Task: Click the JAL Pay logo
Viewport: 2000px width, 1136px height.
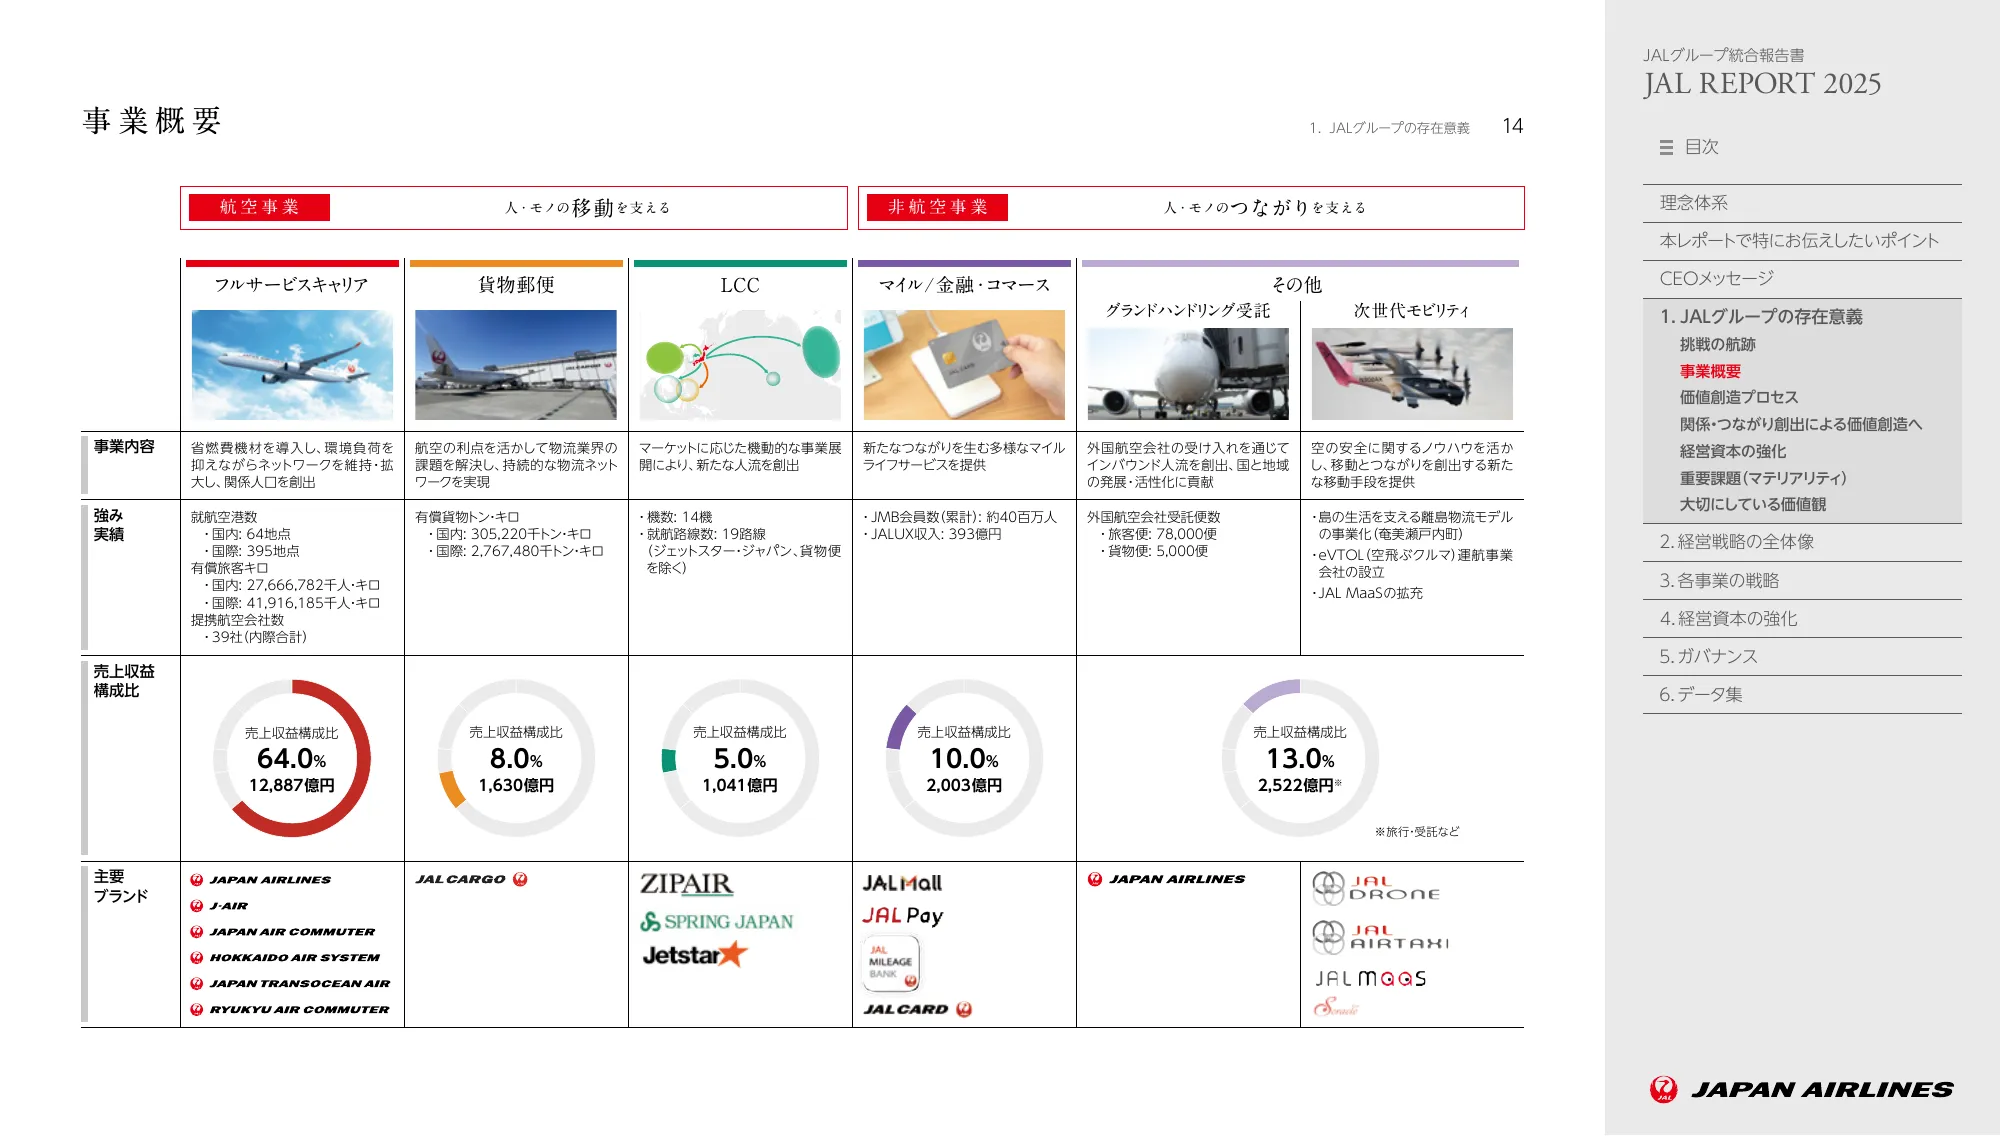Action: tap(903, 915)
